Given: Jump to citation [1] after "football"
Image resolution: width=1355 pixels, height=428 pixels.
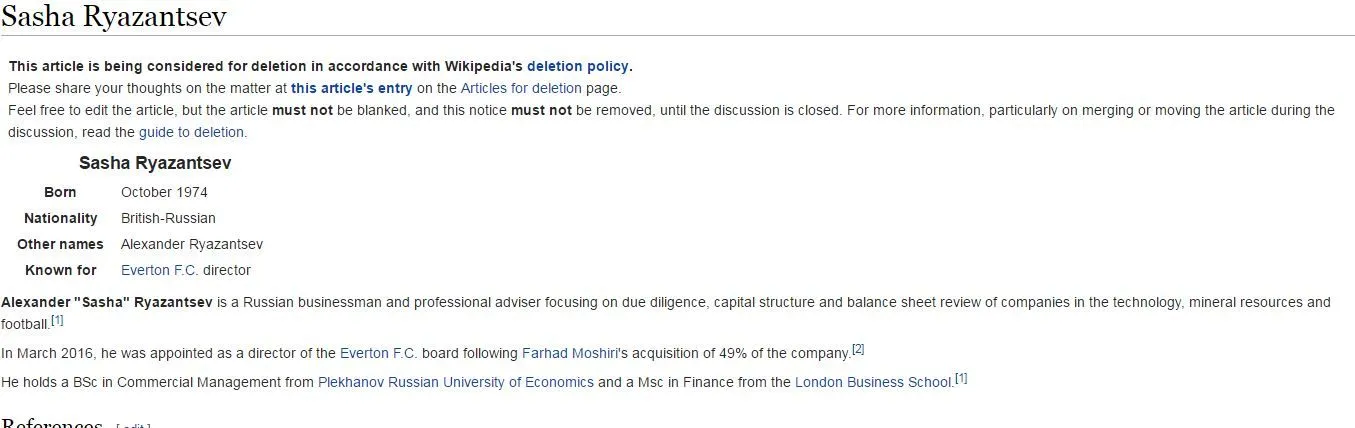Looking at the screenshot, I should point(57,321).
